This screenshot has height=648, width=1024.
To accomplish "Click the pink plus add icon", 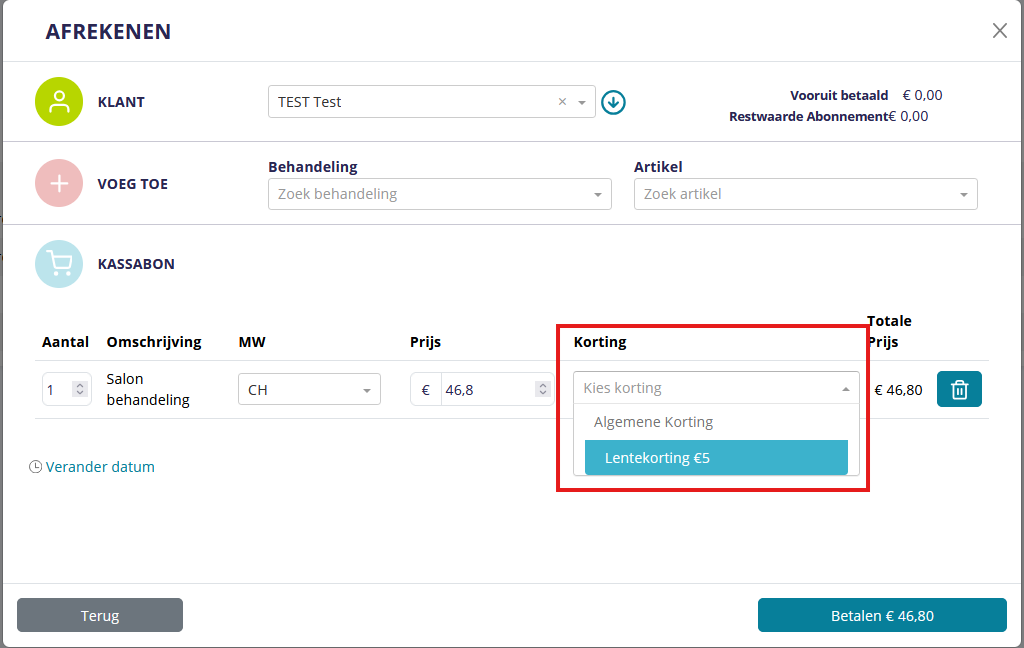I will pos(59,184).
